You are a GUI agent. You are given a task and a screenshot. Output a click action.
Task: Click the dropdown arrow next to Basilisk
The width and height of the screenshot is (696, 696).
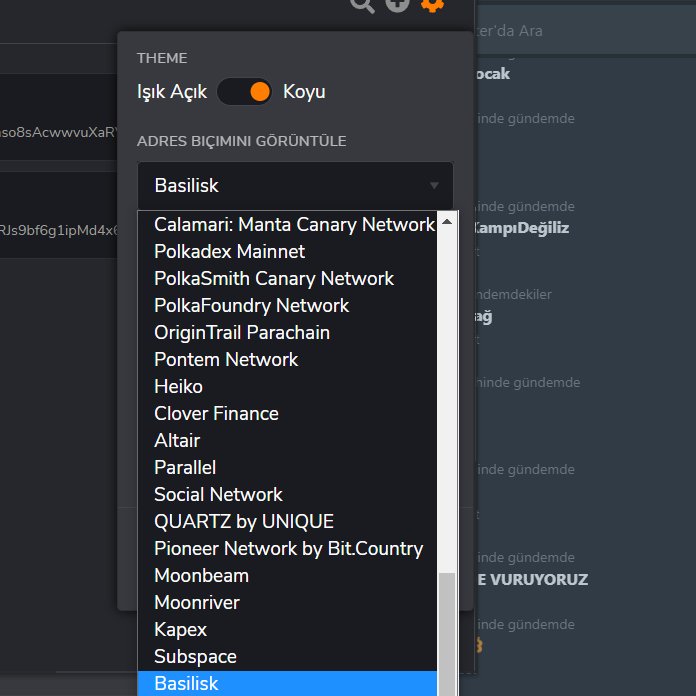[434, 185]
